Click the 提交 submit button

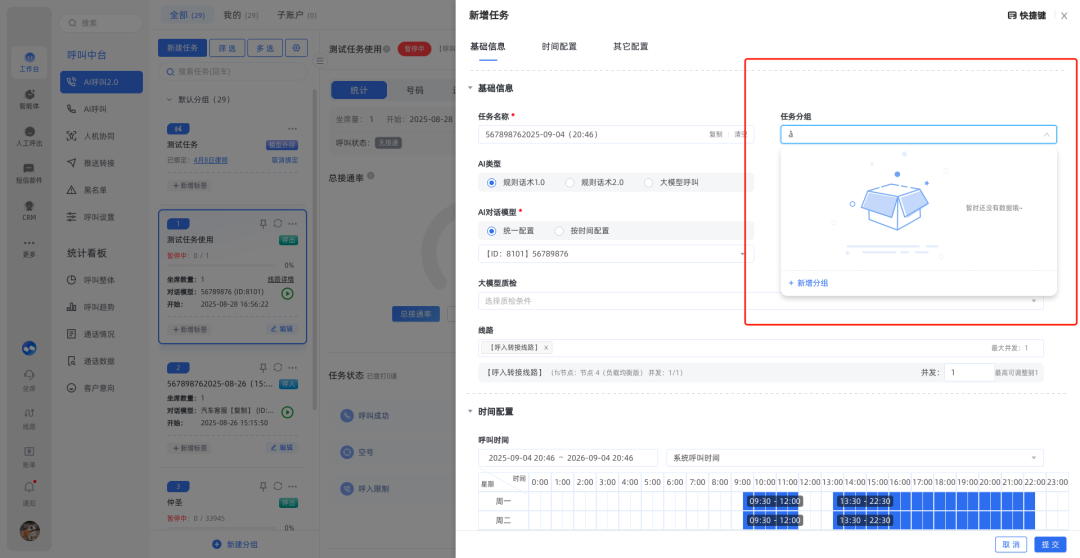pyautogui.click(x=1050, y=544)
